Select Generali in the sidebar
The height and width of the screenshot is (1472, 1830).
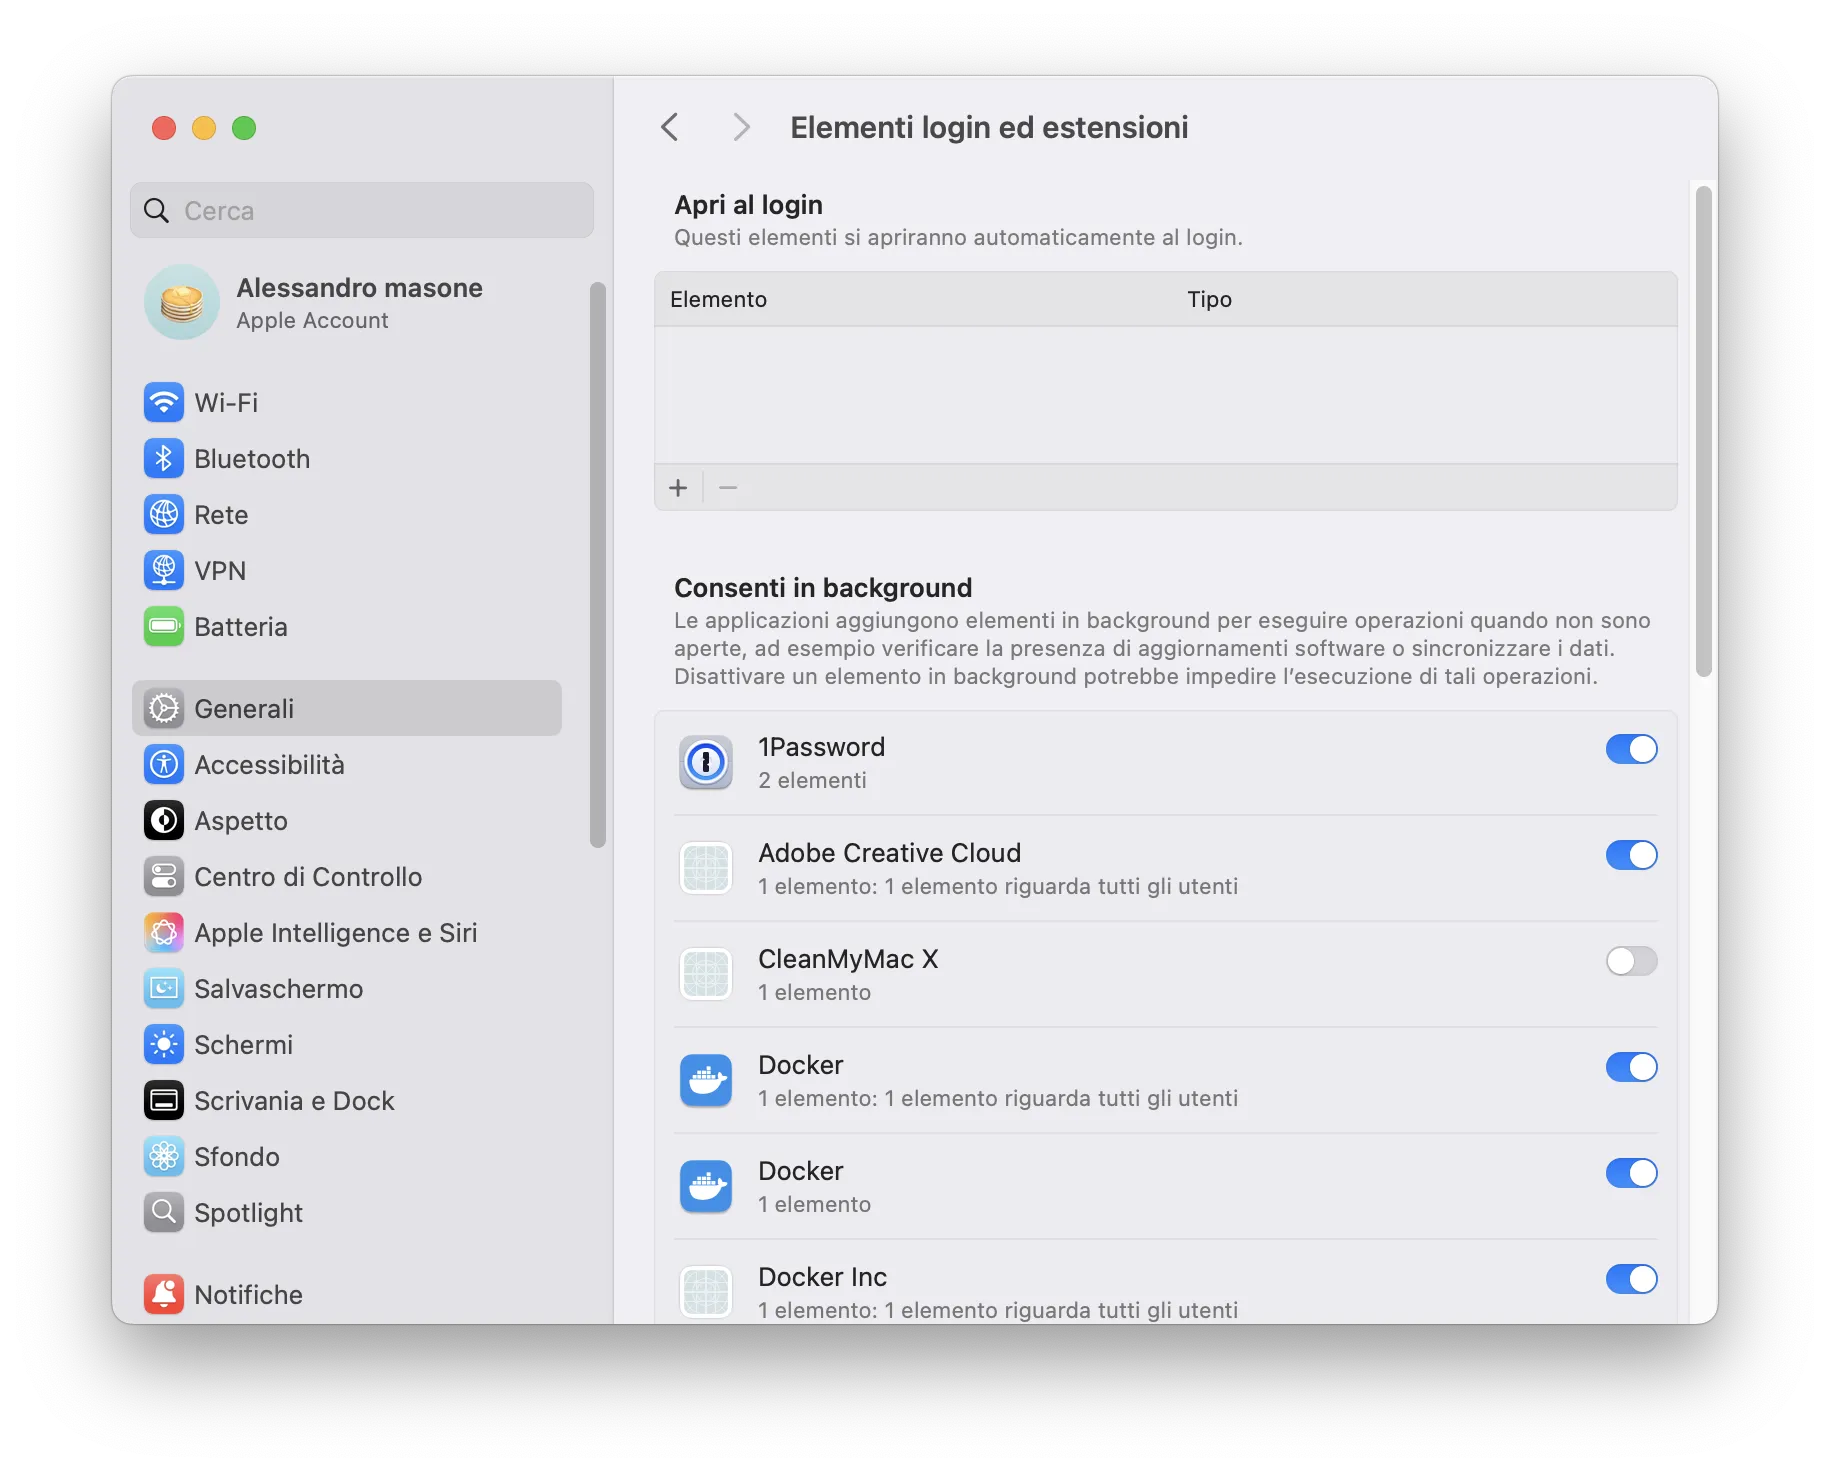tap(245, 708)
